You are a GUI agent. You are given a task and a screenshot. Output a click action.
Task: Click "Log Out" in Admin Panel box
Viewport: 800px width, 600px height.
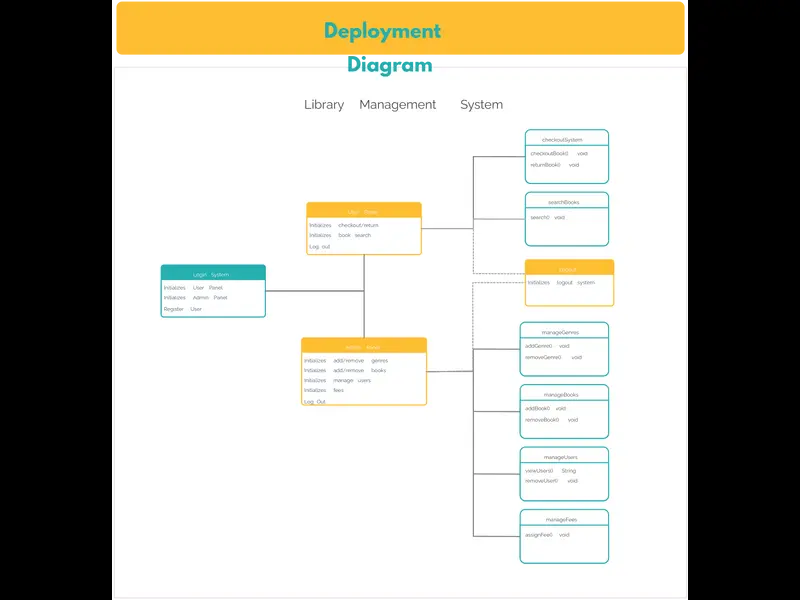(315, 402)
